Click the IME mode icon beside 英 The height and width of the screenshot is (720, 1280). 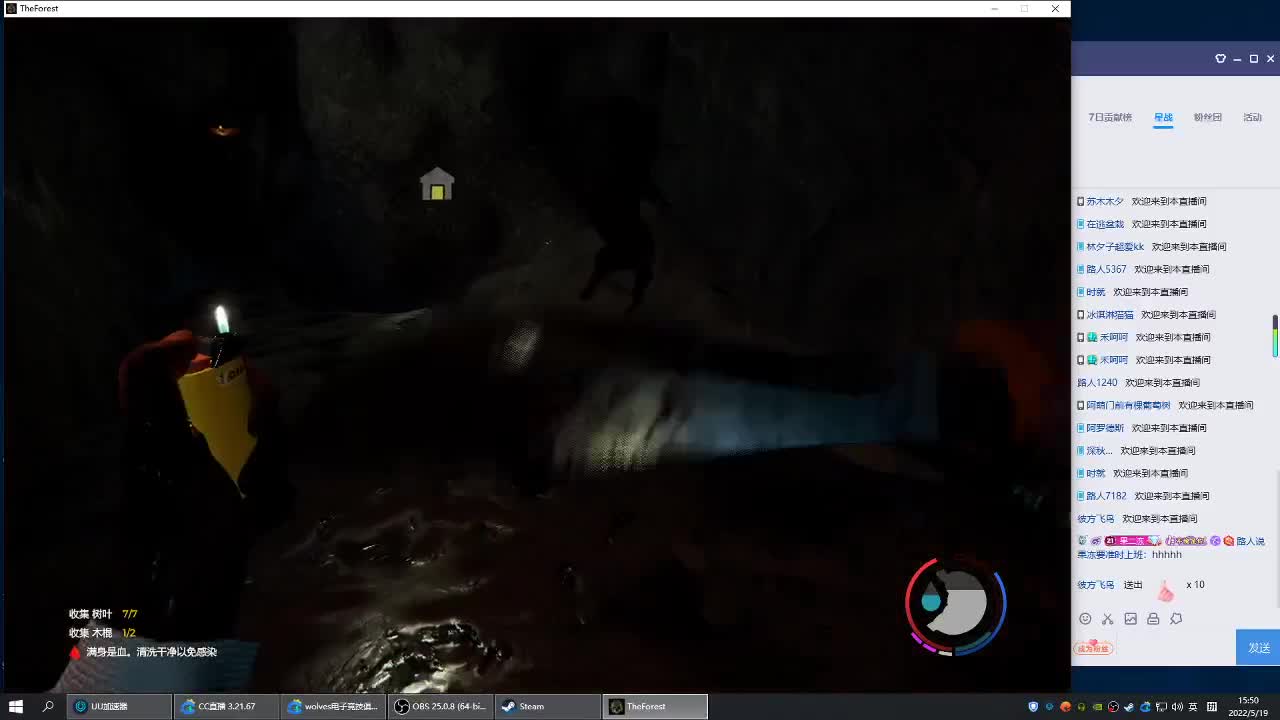point(1212,707)
